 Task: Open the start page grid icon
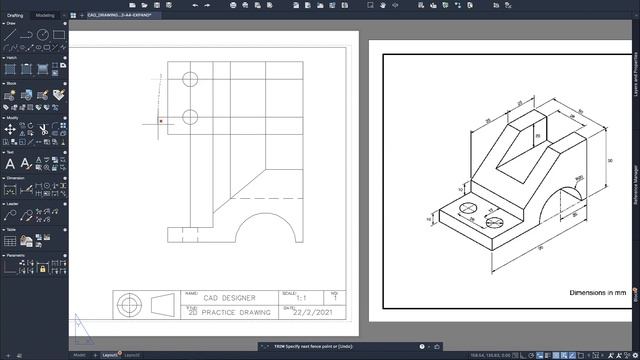tap(73, 16)
